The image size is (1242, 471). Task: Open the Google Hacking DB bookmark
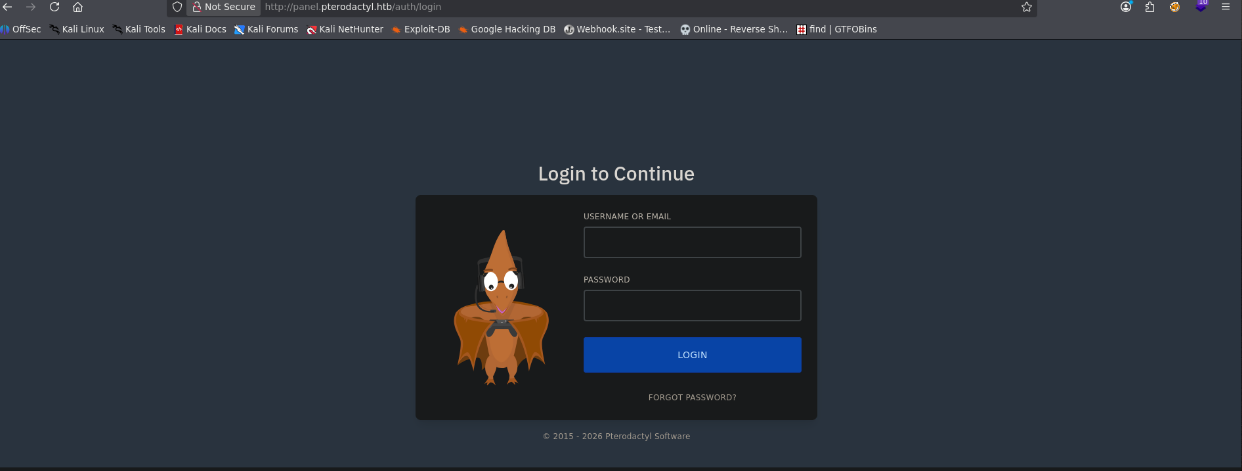(x=507, y=29)
